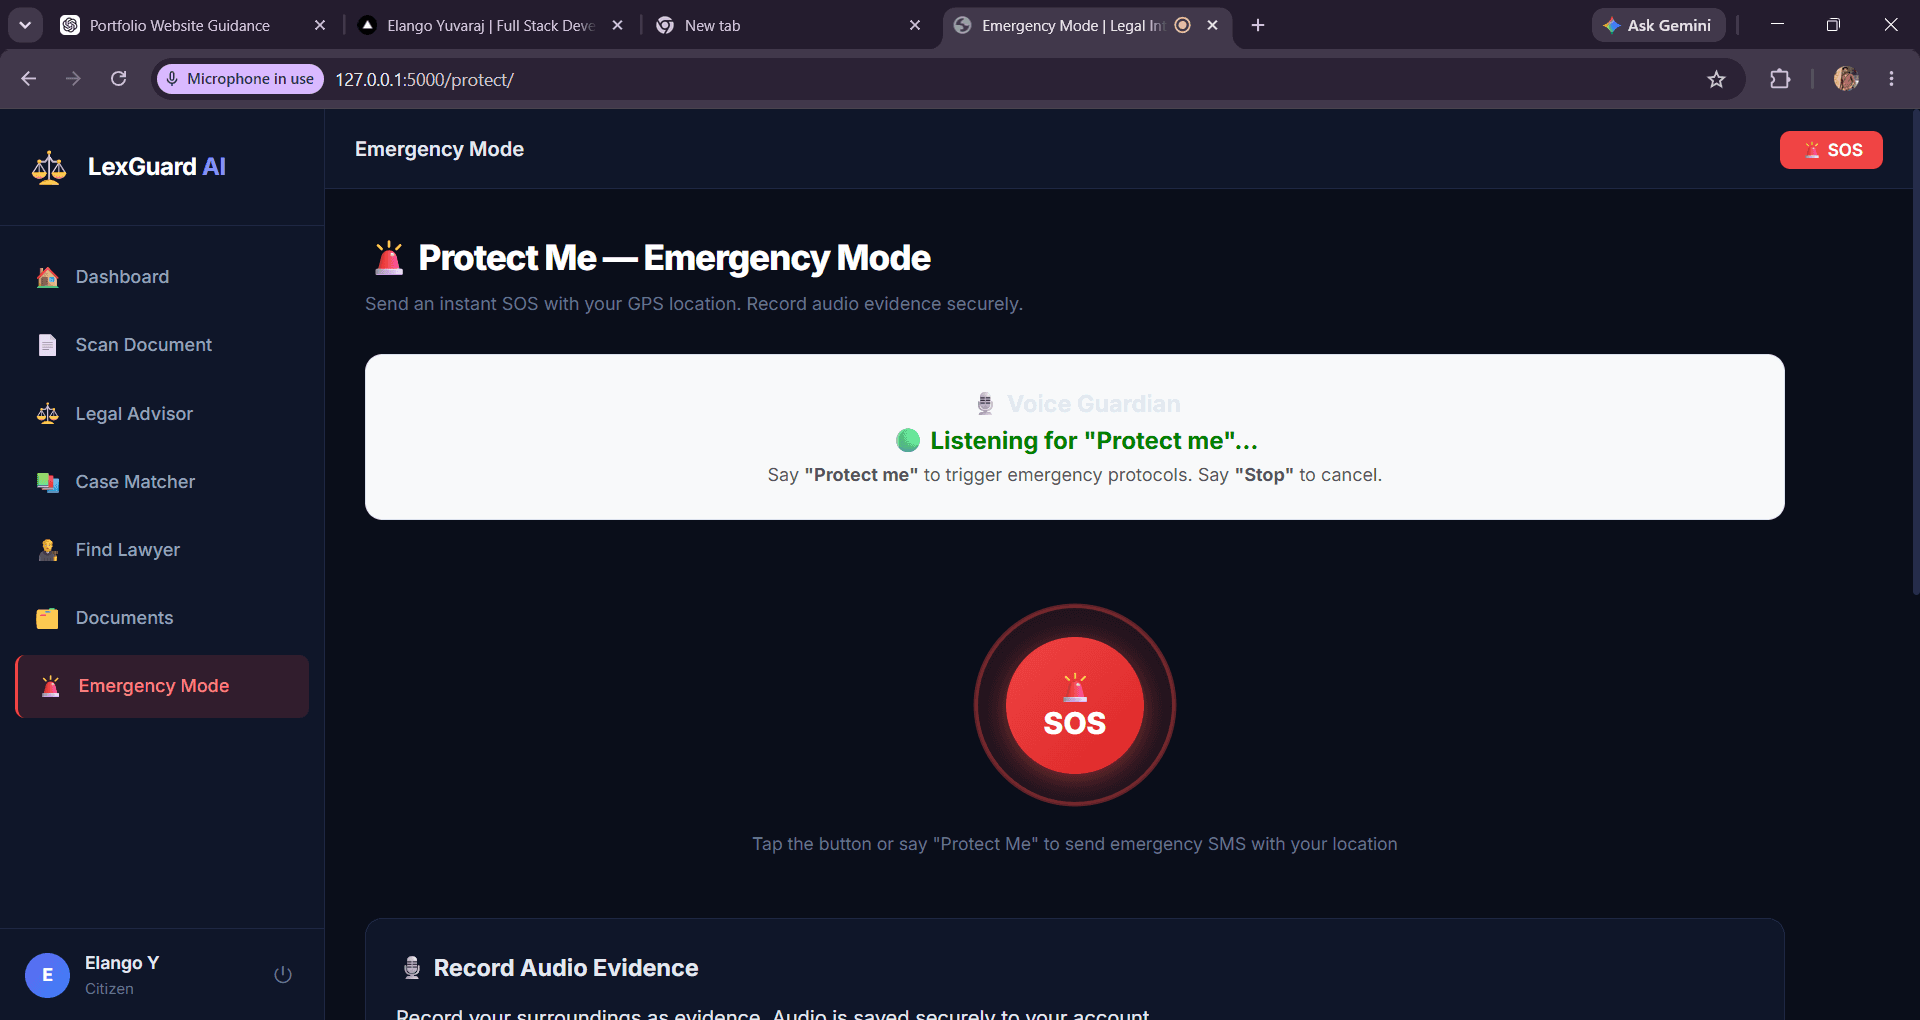Click the lawyer icon beside Find Lawyer
Screen dimensions: 1920x1020
[47, 550]
